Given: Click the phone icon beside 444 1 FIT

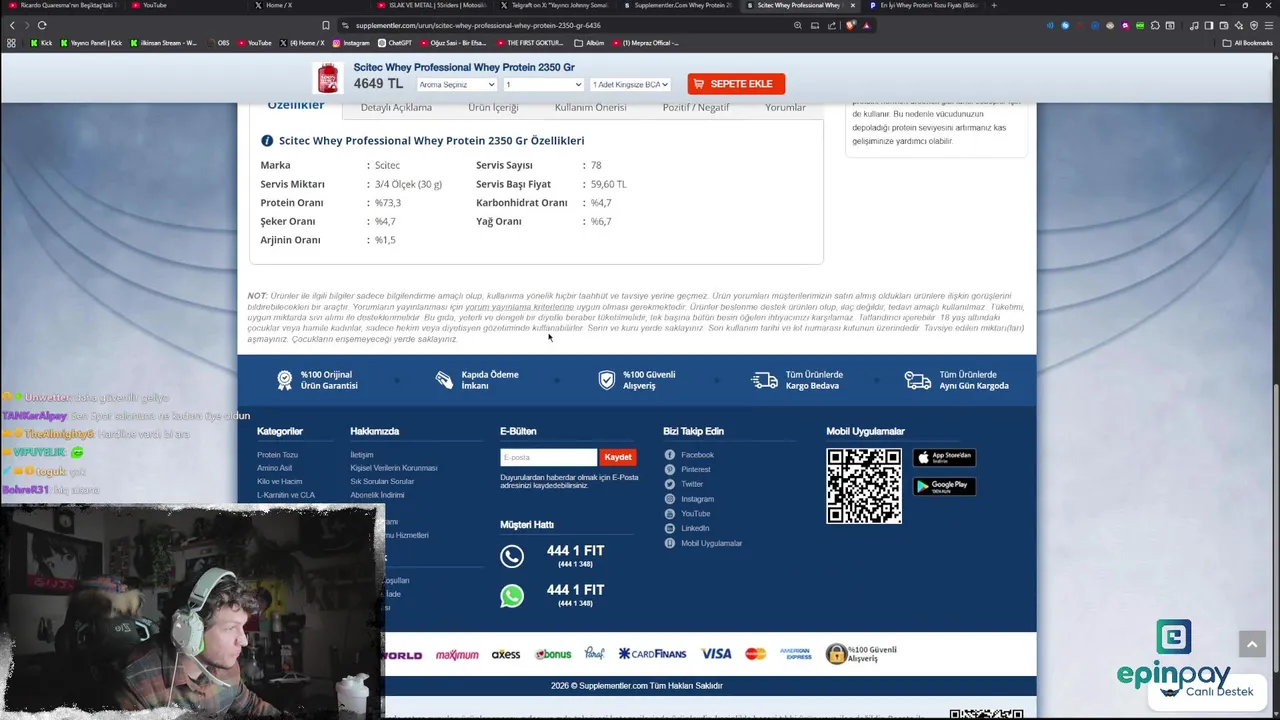Looking at the screenshot, I should pyautogui.click(x=512, y=557).
